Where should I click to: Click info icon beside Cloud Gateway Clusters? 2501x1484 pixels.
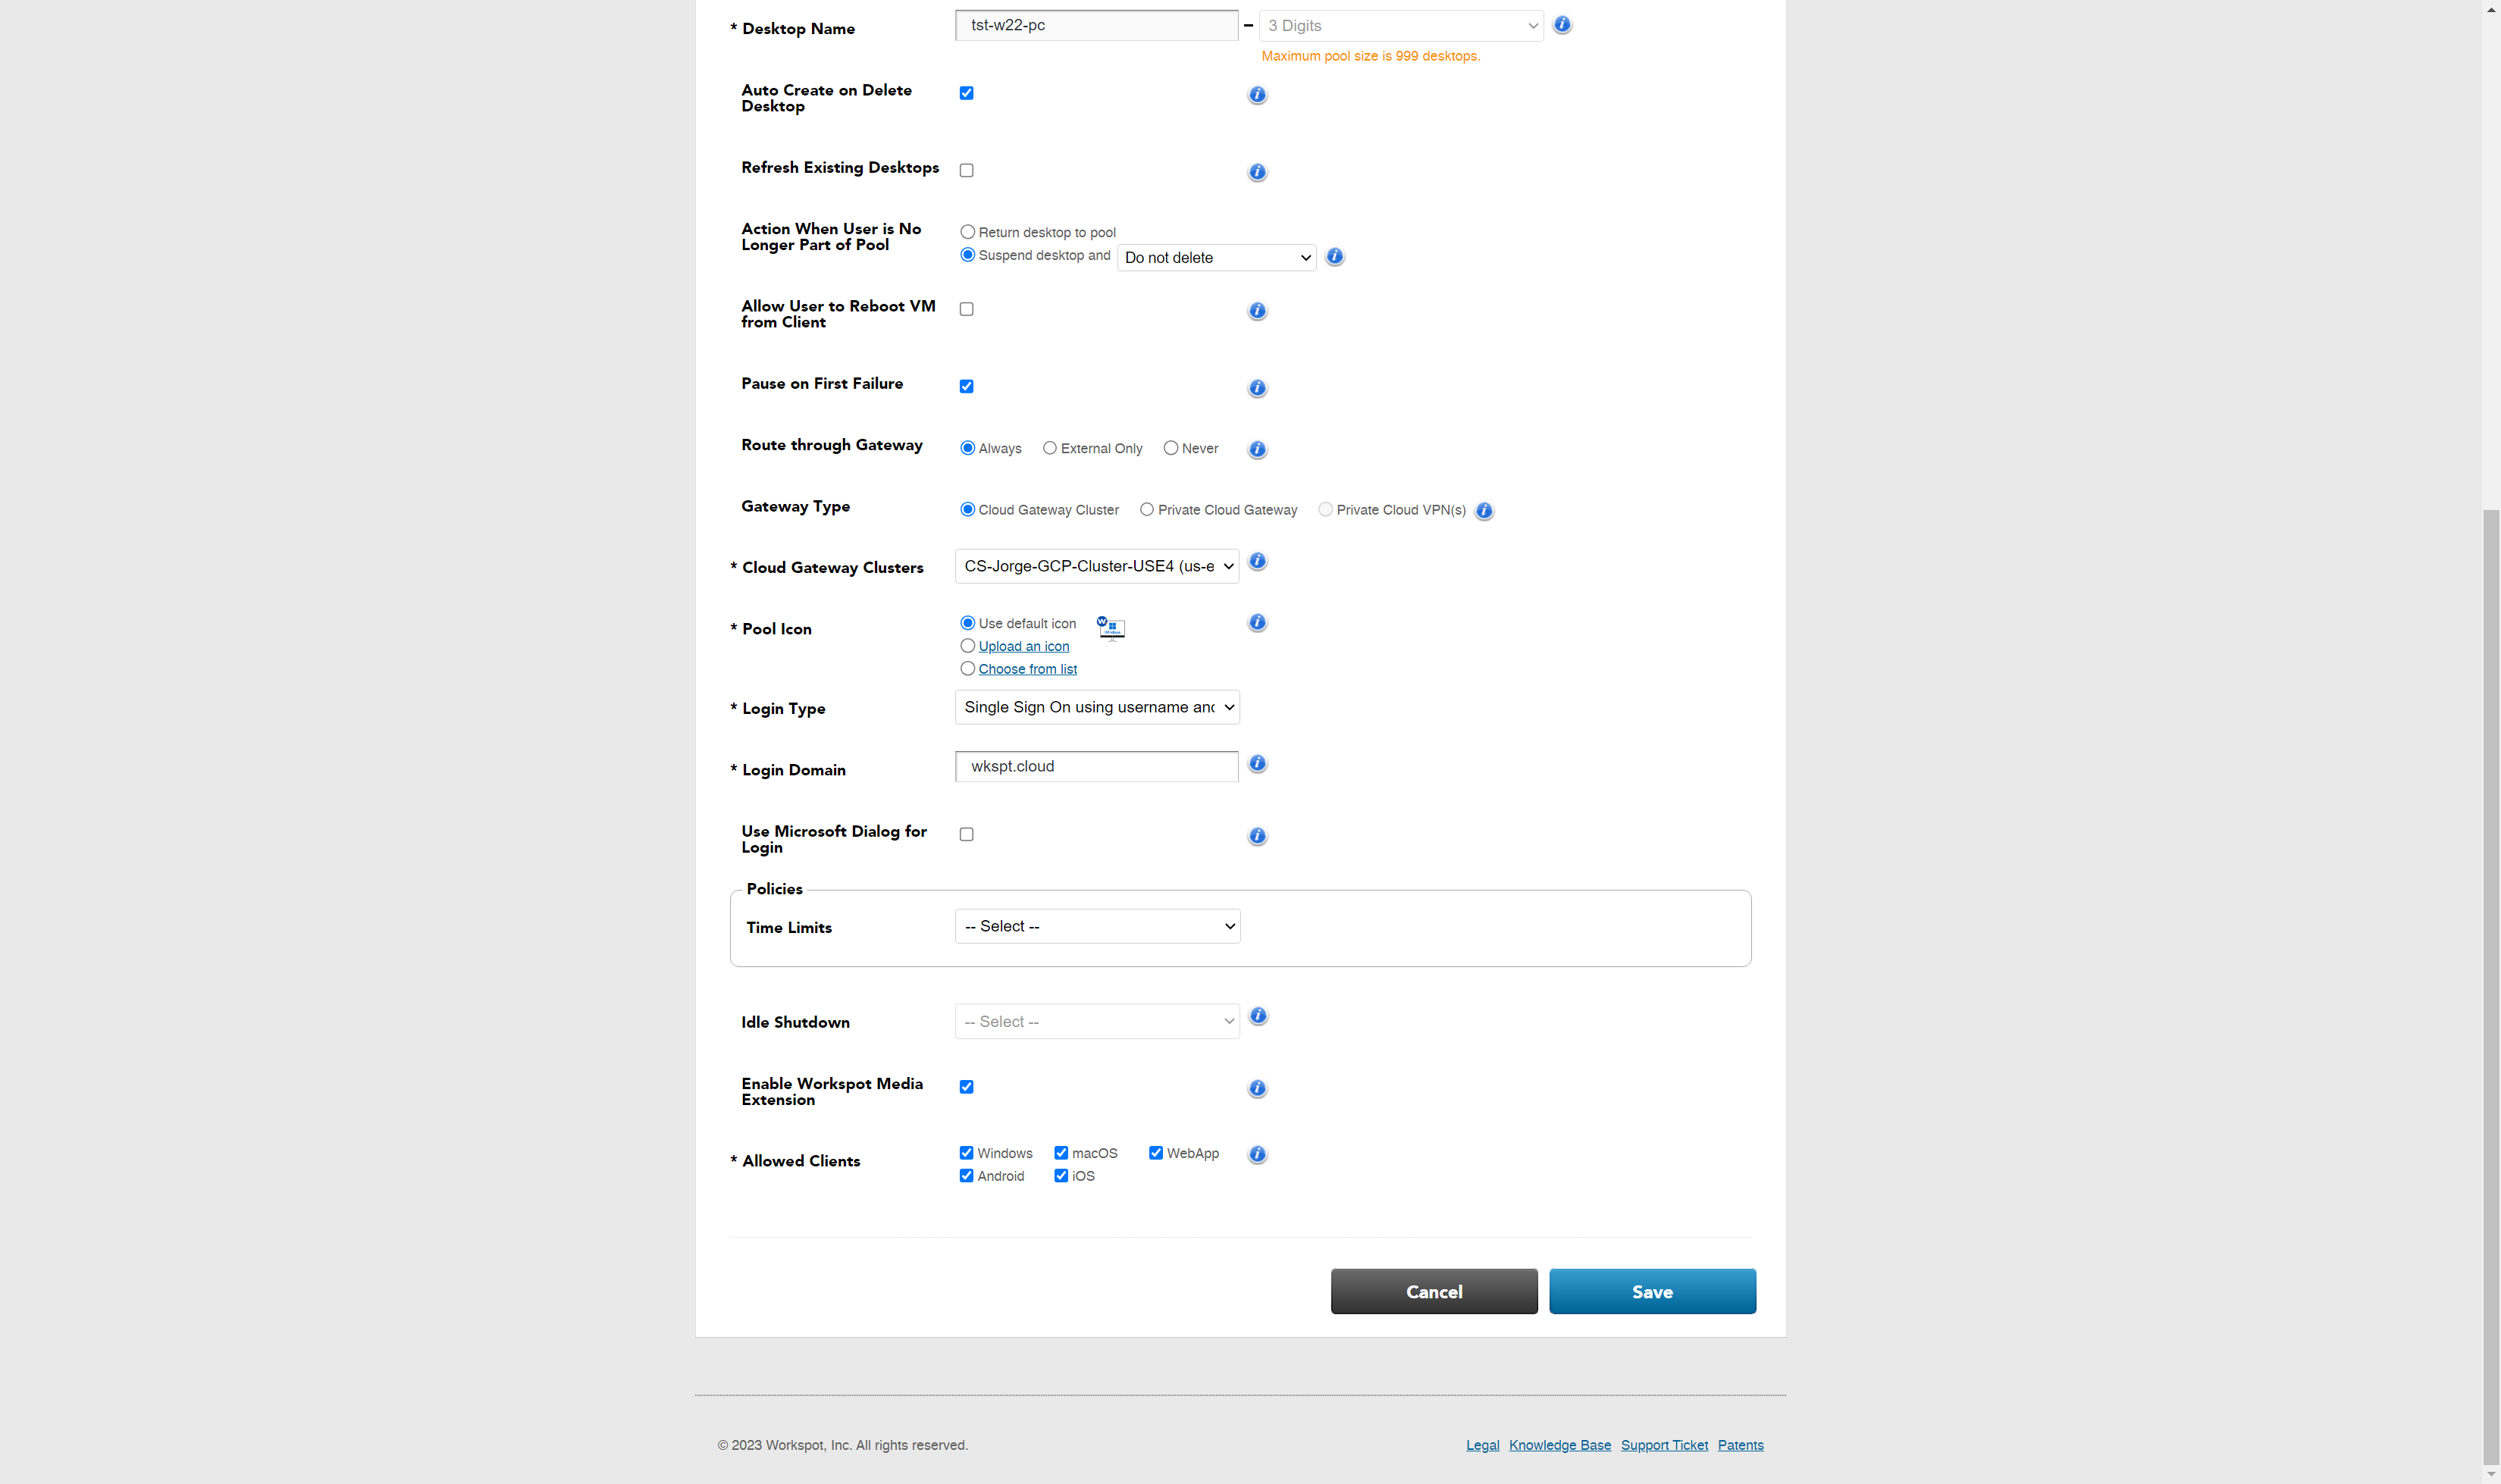(1258, 562)
